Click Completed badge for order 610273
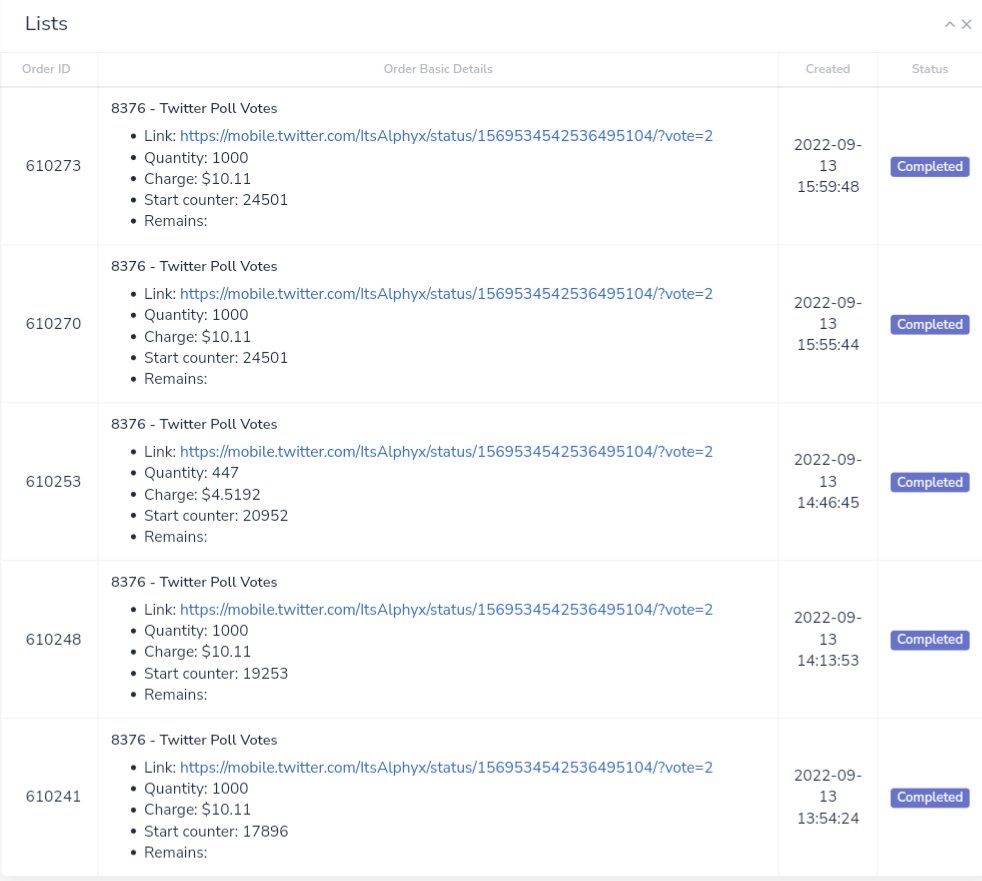982x881 pixels. 929,167
